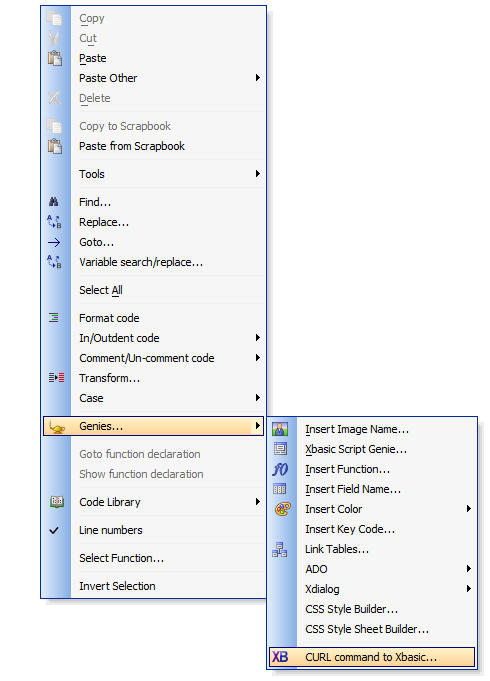Image resolution: width=490 pixels, height=681 pixels.
Task: Click the Insert Color palette icon
Action: click(x=282, y=509)
